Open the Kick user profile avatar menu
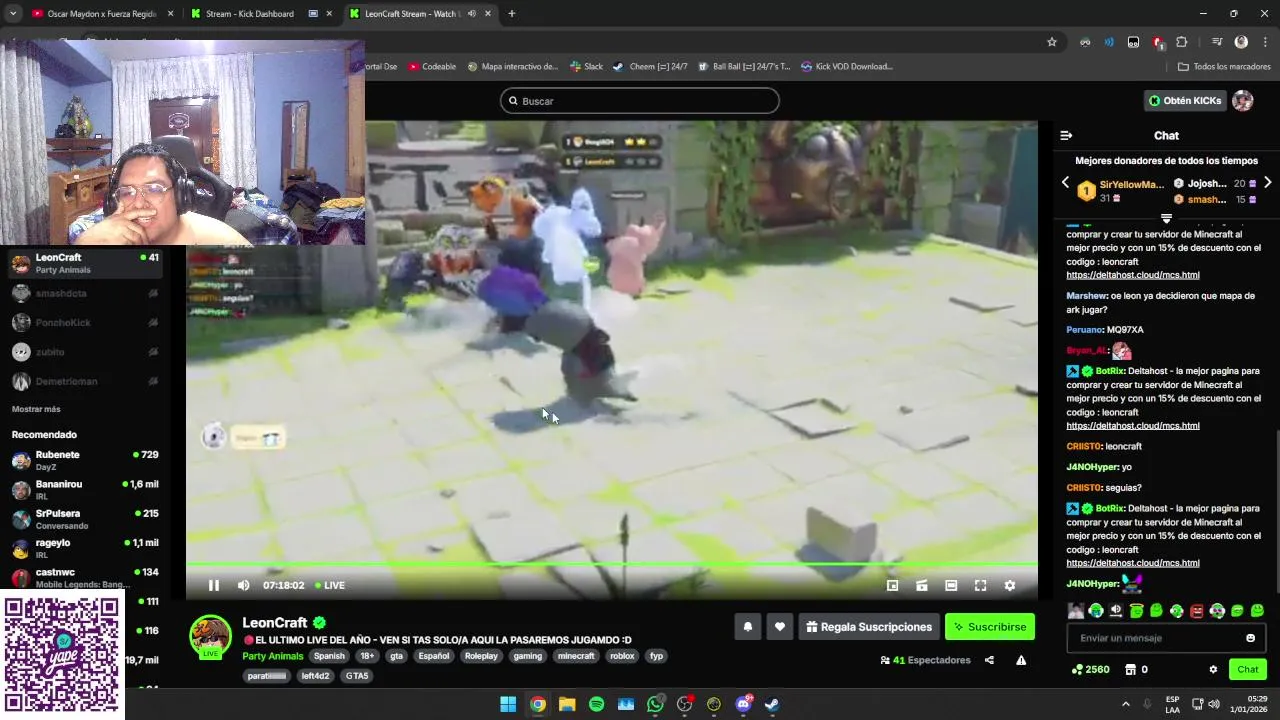Viewport: 1280px width, 720px height. (1242, 101)
